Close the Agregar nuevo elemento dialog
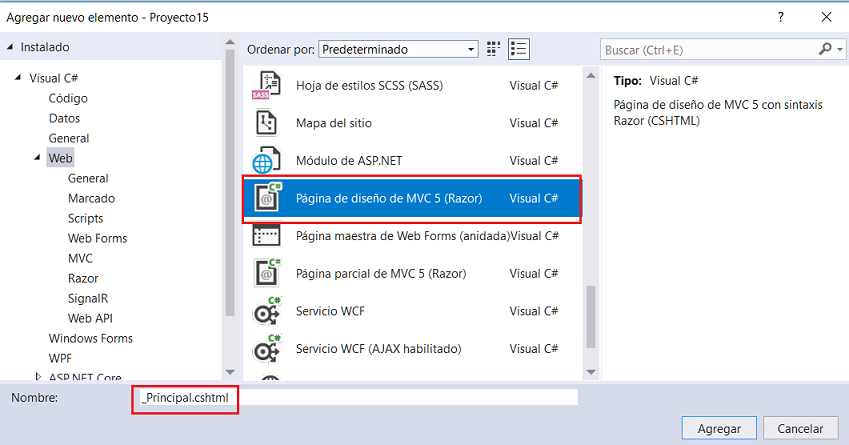 tap(826, 17)
